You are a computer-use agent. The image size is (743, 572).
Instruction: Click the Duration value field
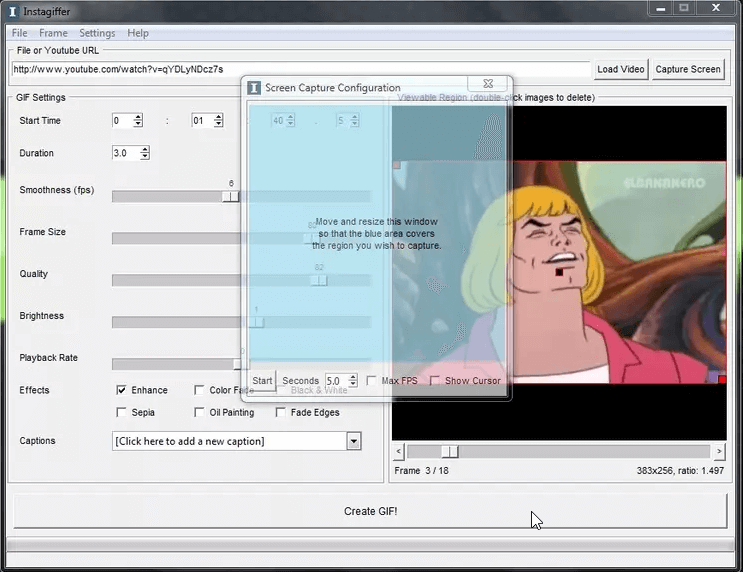pos(126,153)
